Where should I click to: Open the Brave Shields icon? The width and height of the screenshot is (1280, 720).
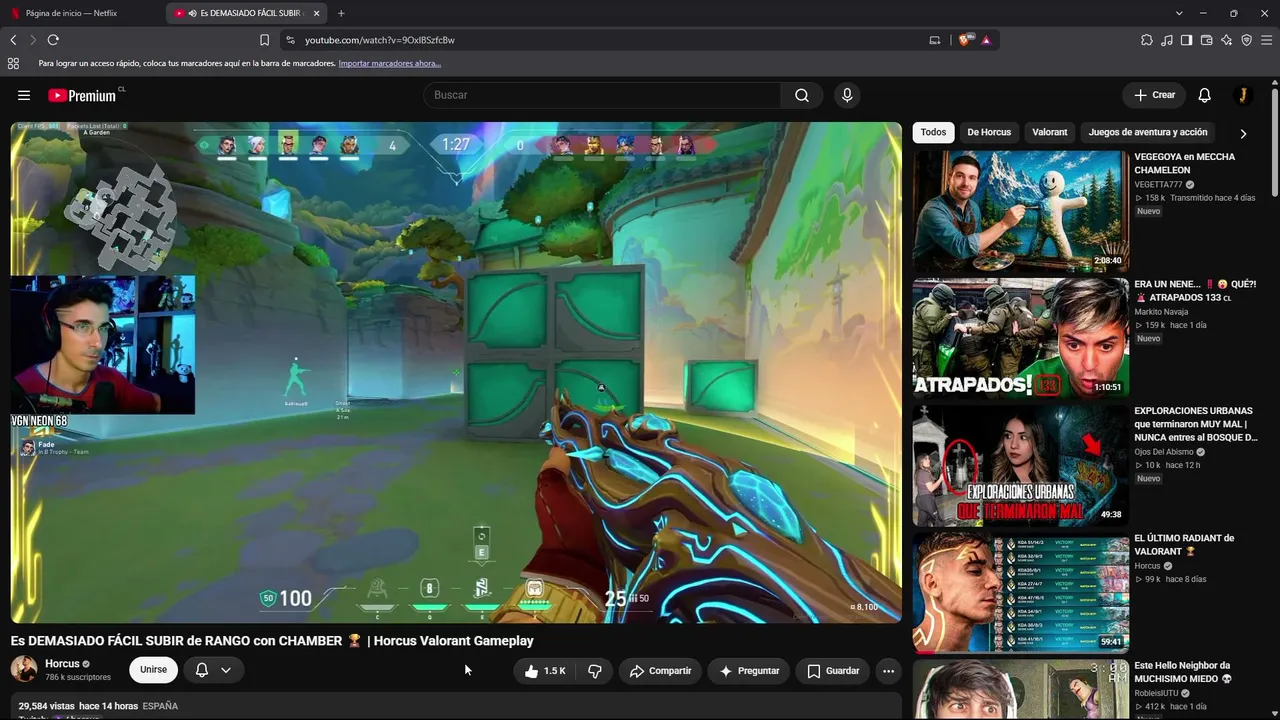point(965,40)
